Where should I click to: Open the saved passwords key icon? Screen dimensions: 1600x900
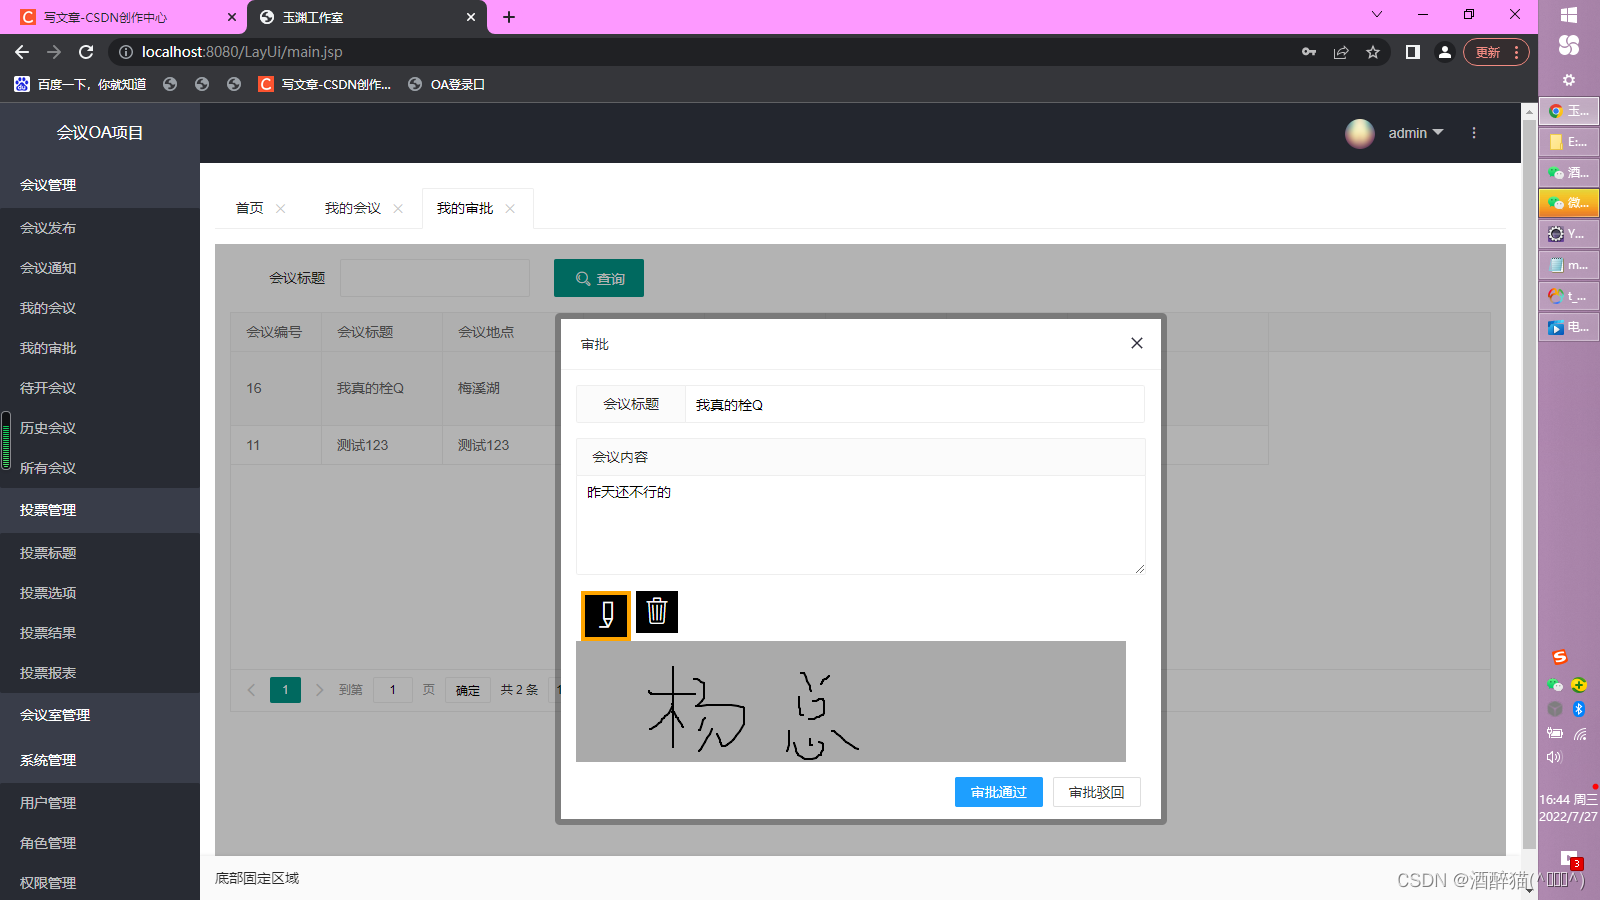click(x=1309, y=52)
